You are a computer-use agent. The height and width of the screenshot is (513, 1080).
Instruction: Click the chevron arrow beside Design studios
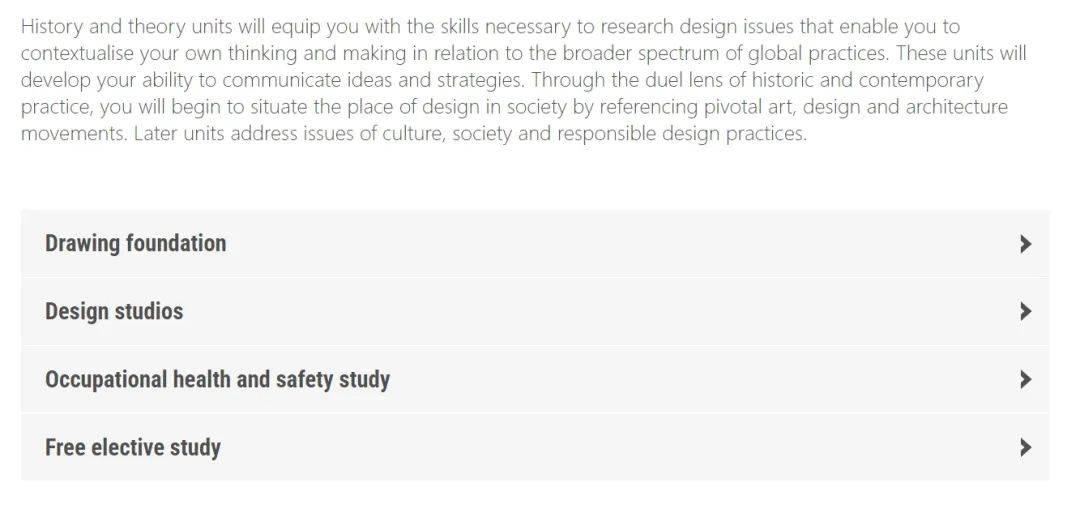point(1025,312)
